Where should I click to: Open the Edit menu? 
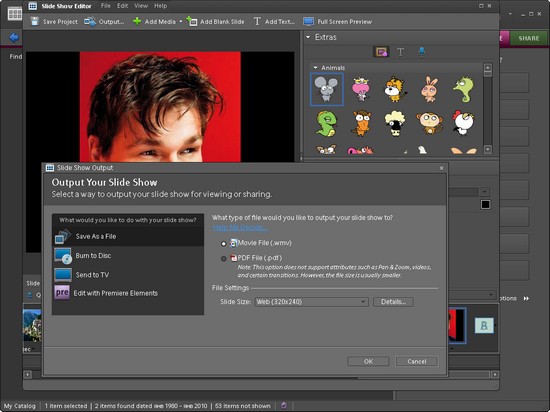122,6
